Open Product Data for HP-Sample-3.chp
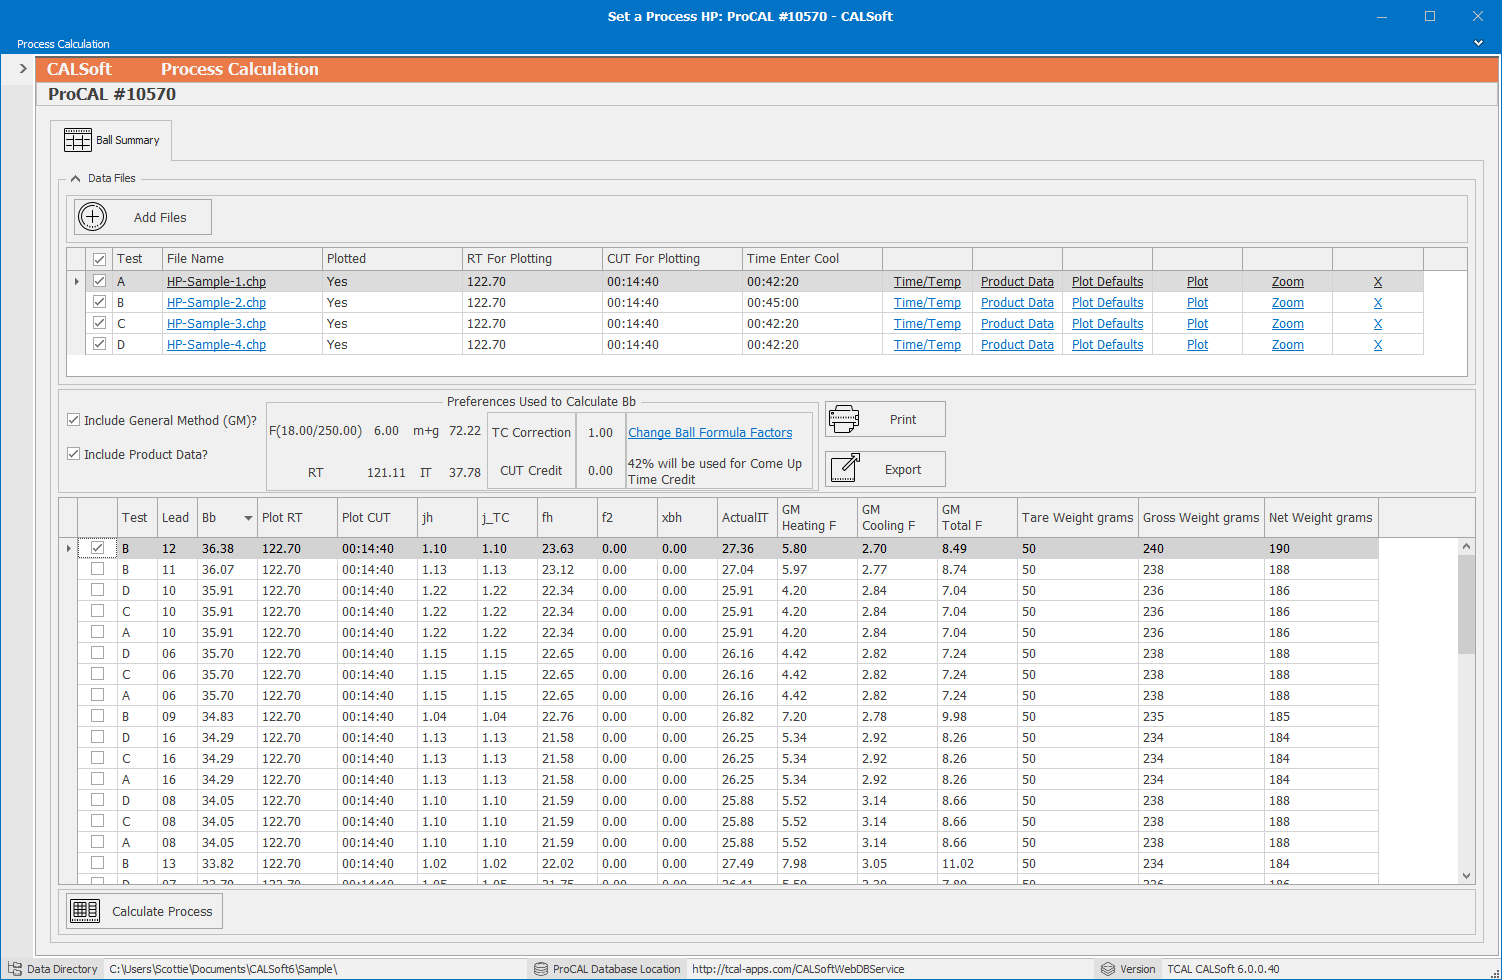The image size is (1502, 980). click(1017, 324)
